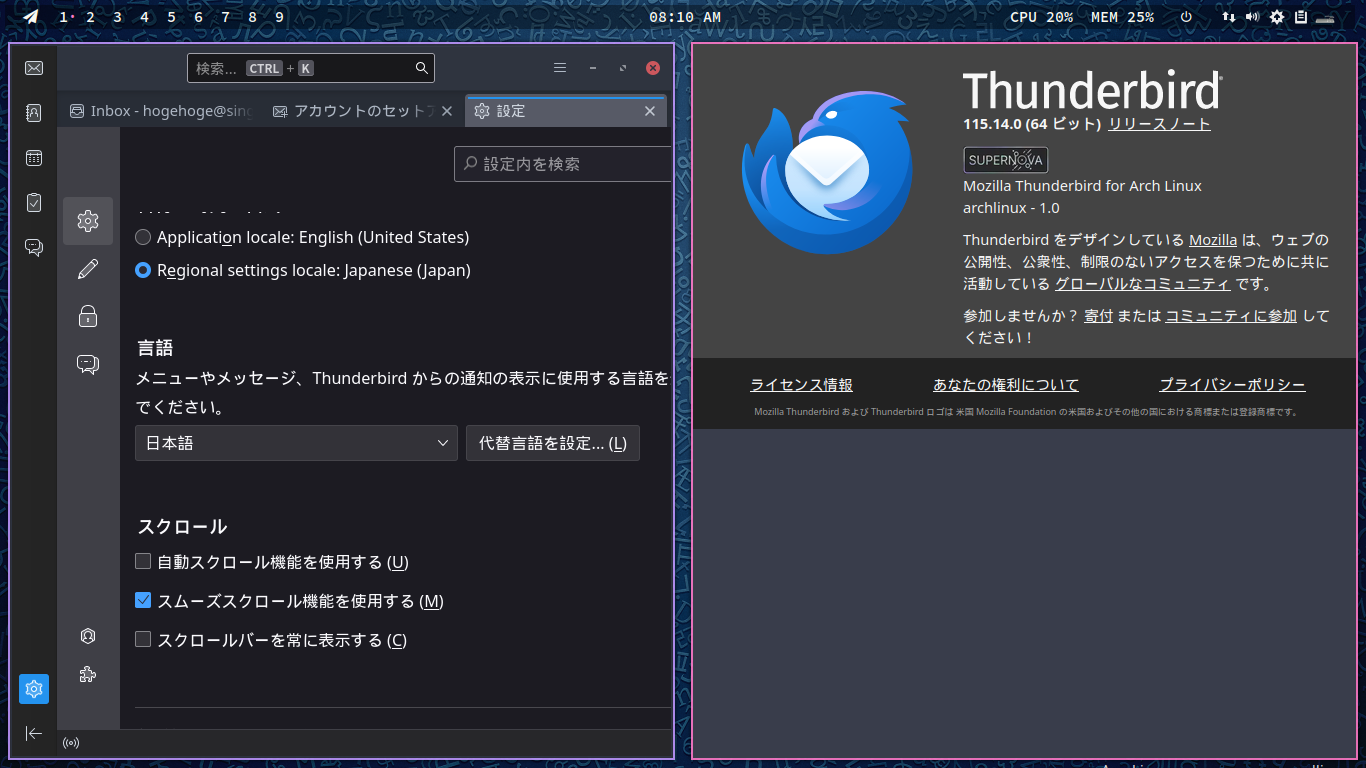
Task: Disable the スムーズスクロール機能を使用する checkbox
Action: click(x=143, y=600)
